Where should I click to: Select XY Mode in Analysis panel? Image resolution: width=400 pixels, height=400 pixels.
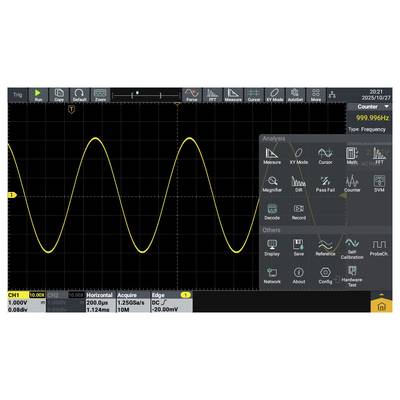(299, 156)
